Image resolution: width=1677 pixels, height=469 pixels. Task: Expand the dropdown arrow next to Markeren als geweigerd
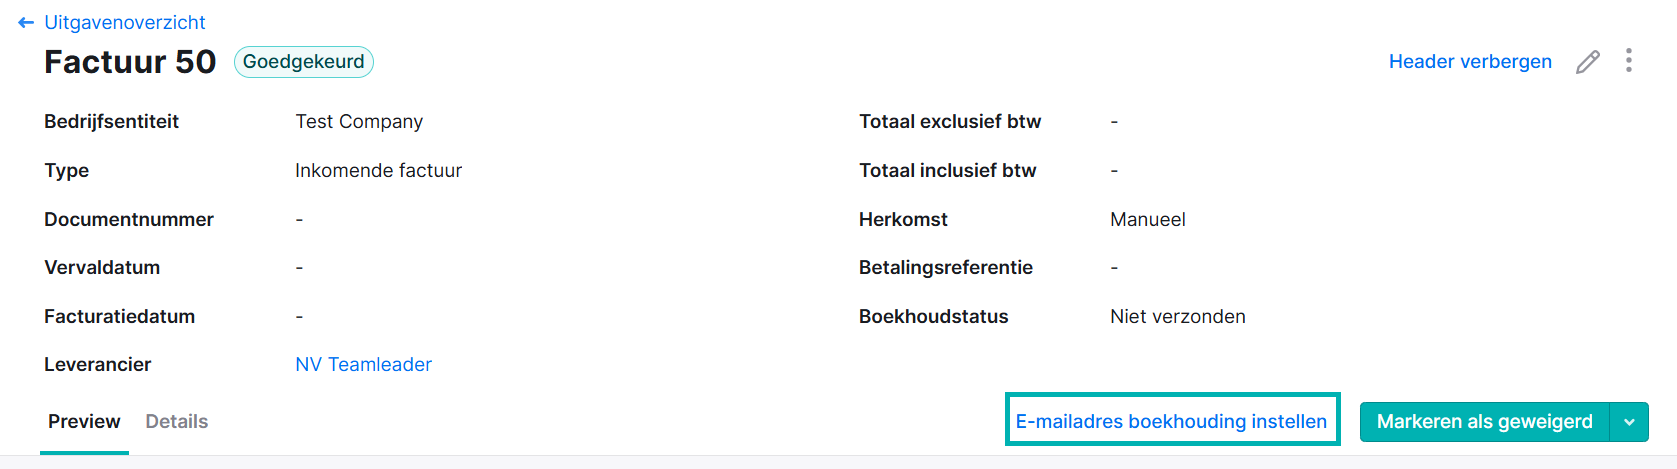[x=1629, y=422]
